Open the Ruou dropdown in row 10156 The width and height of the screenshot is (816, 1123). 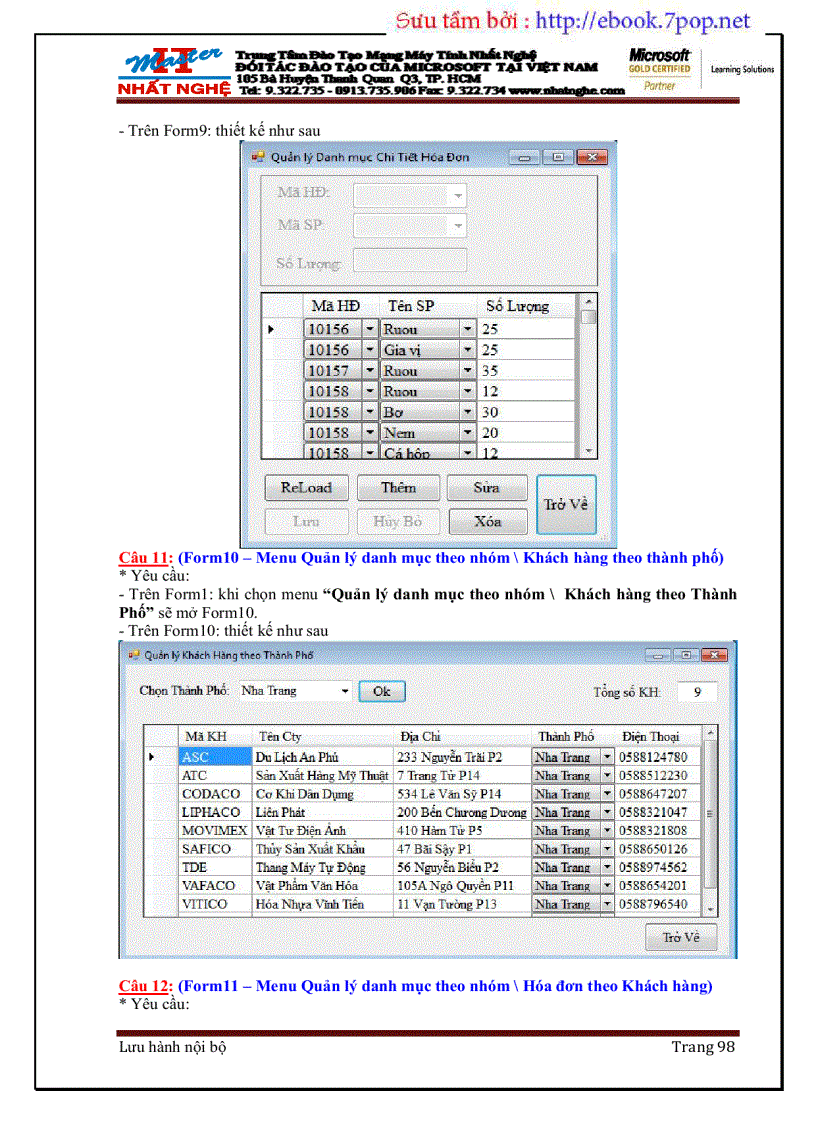[466, 329]
